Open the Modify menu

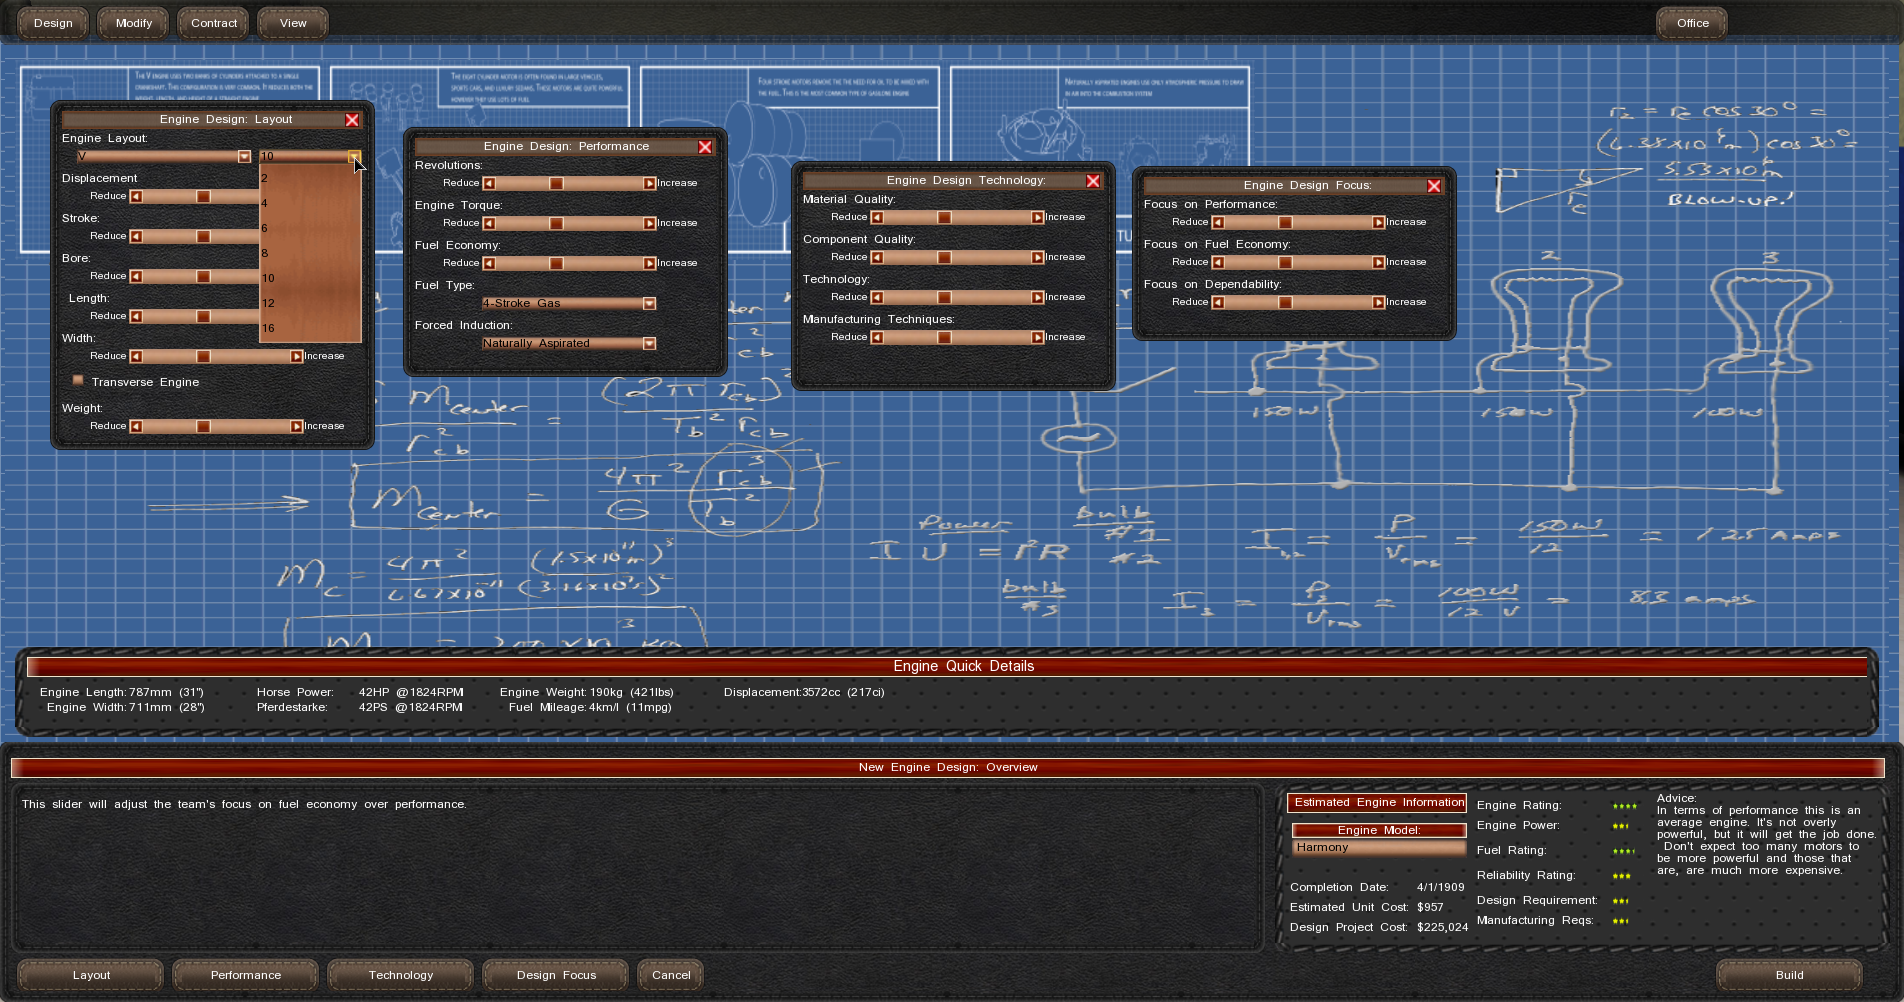(x=134, y=23)
